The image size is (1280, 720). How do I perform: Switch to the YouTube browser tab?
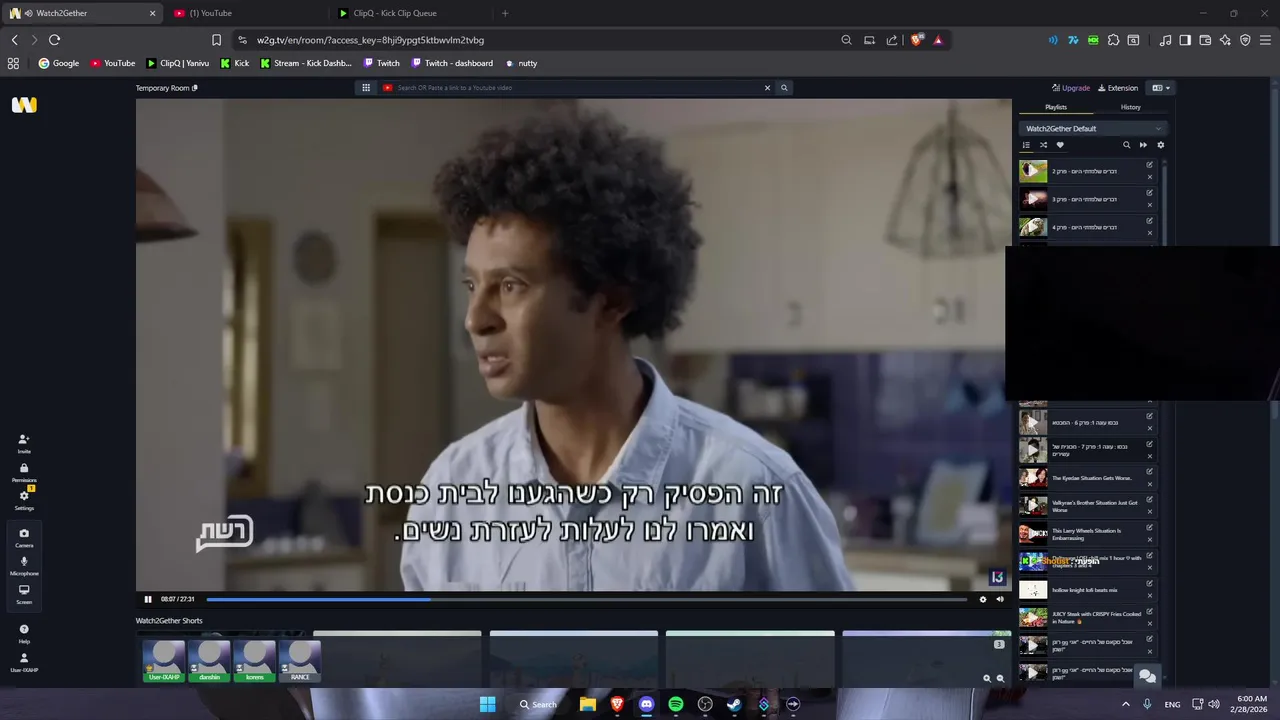pos(245,13)
